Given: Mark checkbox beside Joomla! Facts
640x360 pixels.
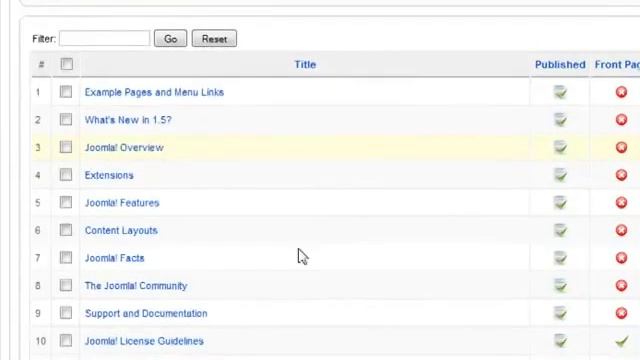Looking at the screenshot, I should coord(65,258).
